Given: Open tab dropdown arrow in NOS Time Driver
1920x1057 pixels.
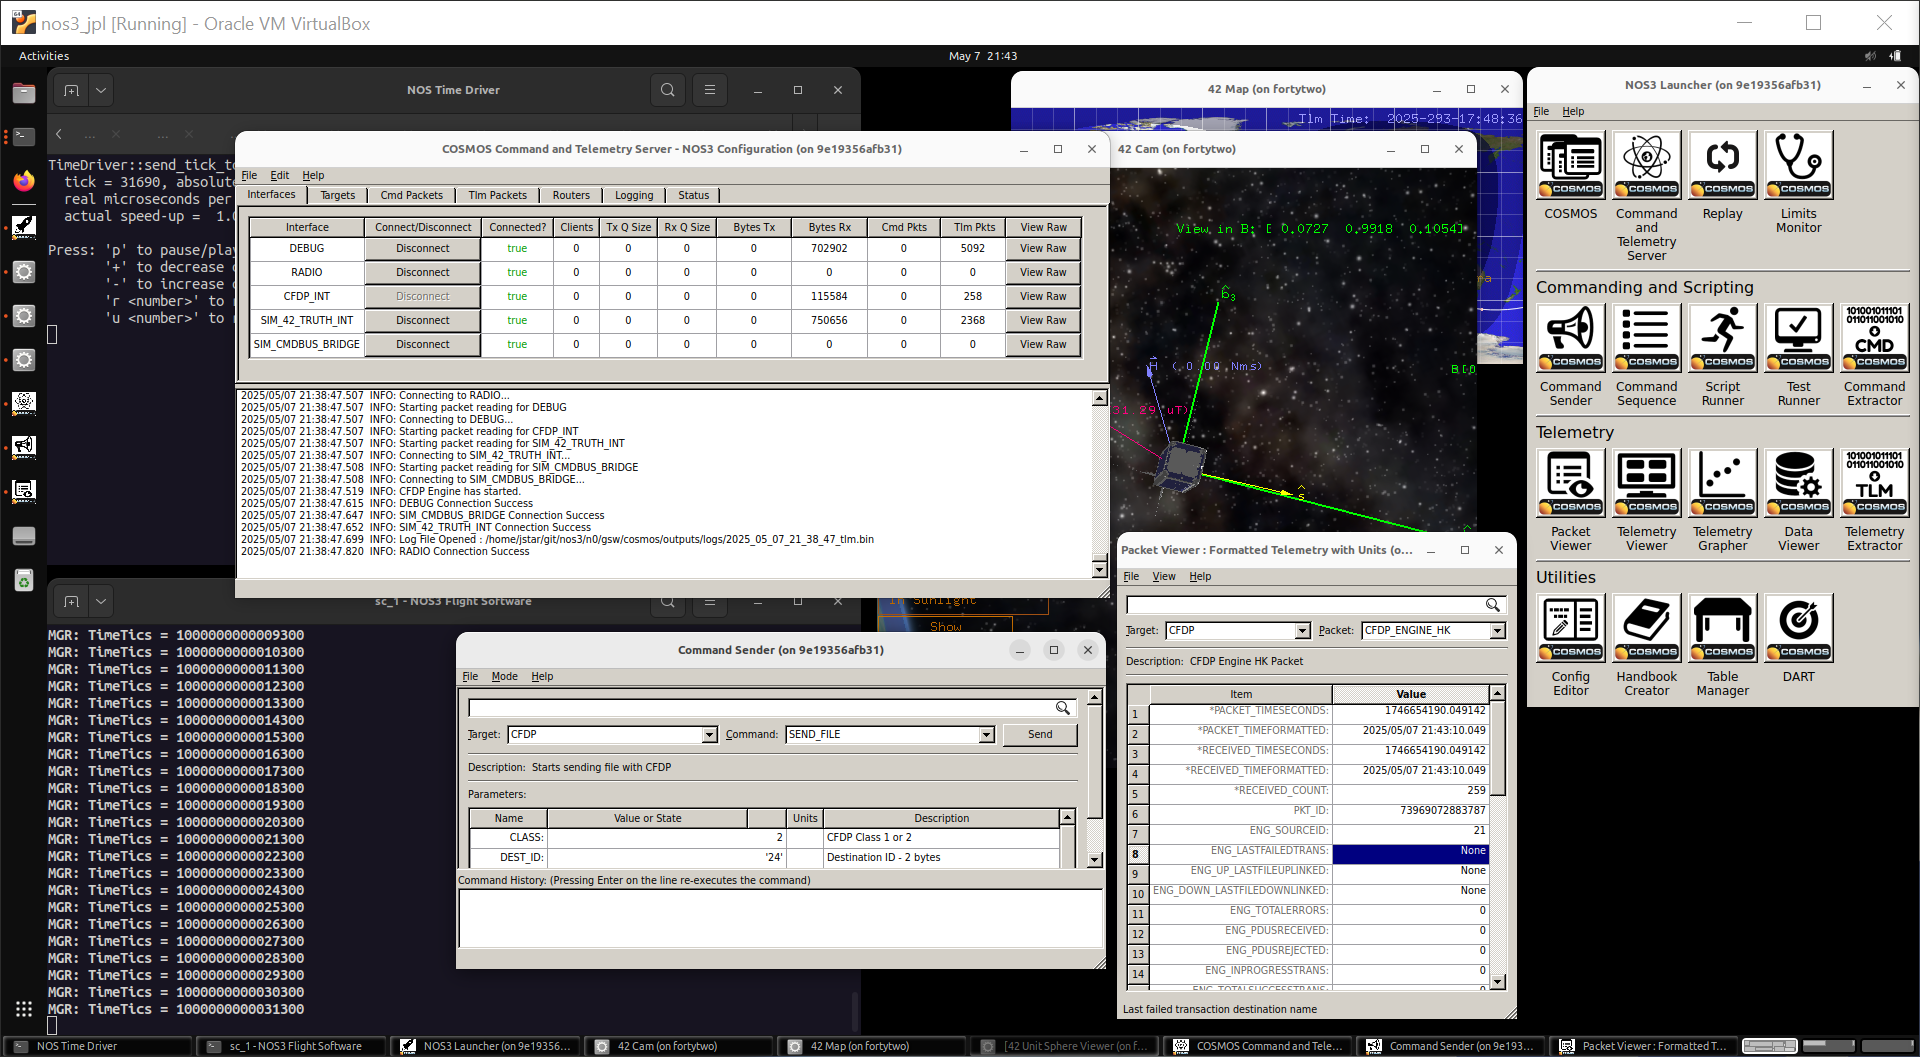Looking at the screenshot, I should tap(101, 90).
